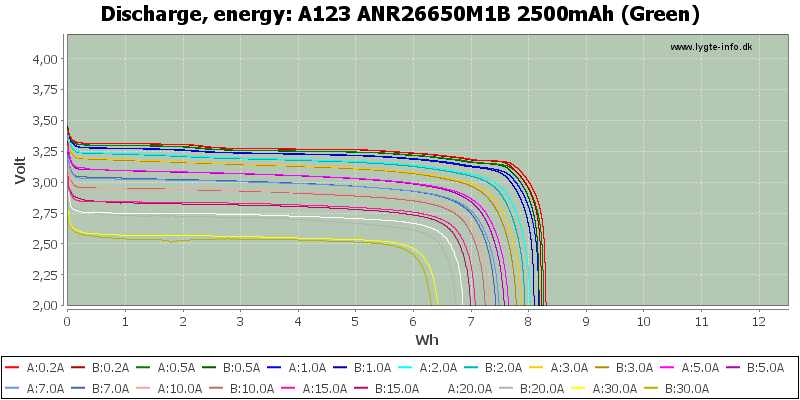
Task: Click the 2,00 y-axis tick label
Action: 47,306
